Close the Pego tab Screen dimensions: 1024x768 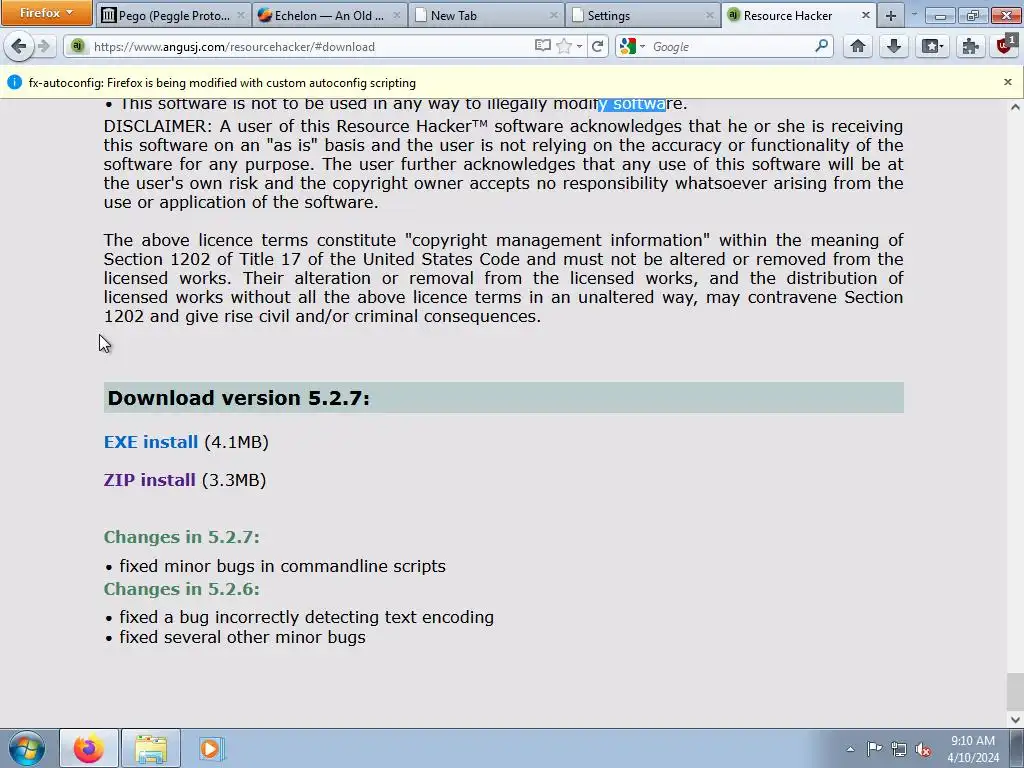click(240, 15)
